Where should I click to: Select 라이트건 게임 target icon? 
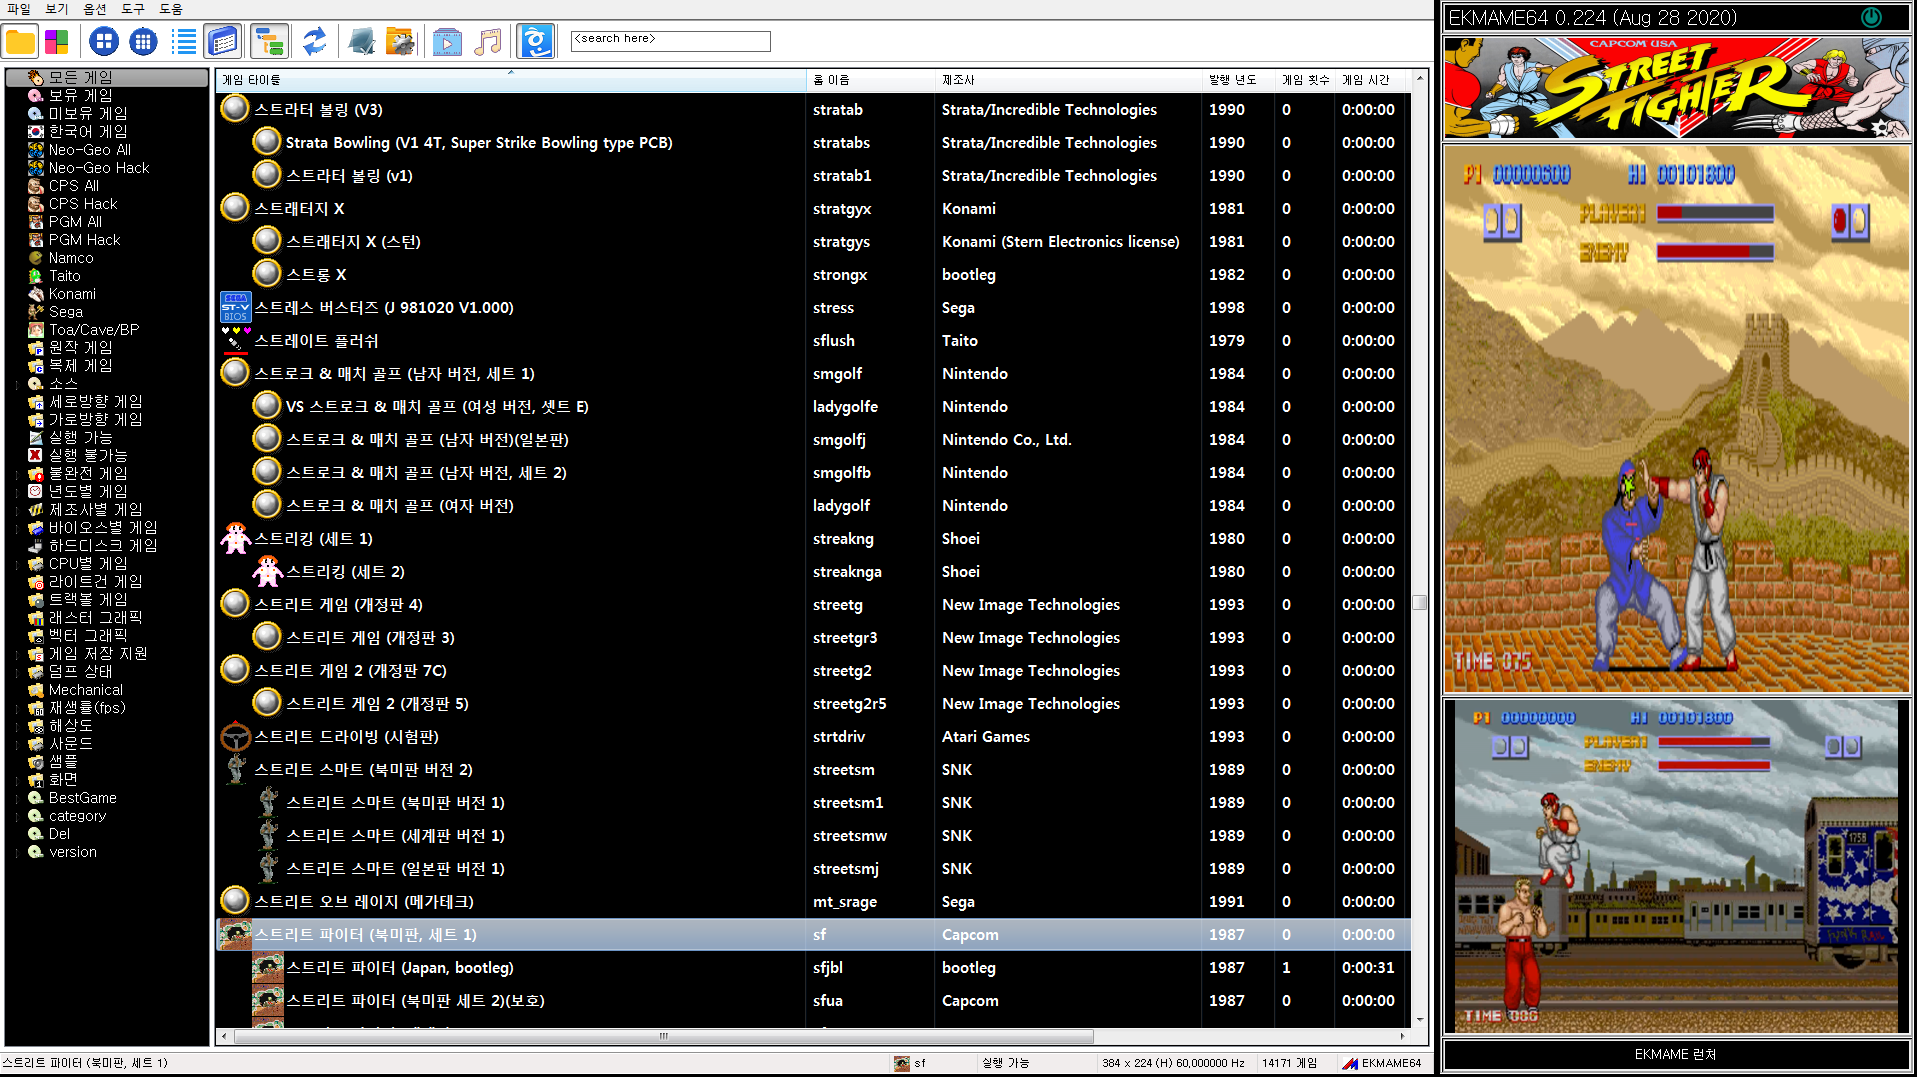point(36,581)
